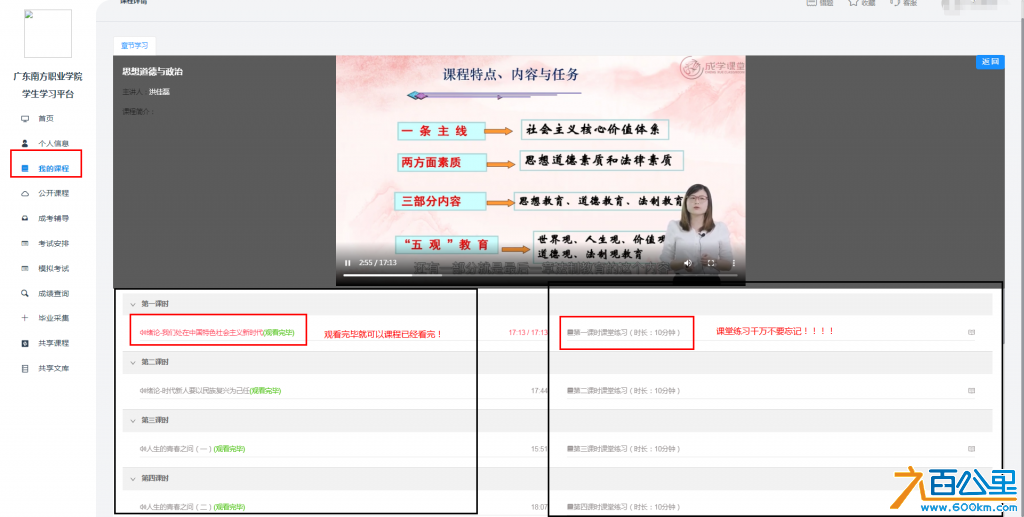The image size is (1024, 517).
Task: Mute the video with the speaker icon
Action: pyautogui.click(x=688, y=263)
